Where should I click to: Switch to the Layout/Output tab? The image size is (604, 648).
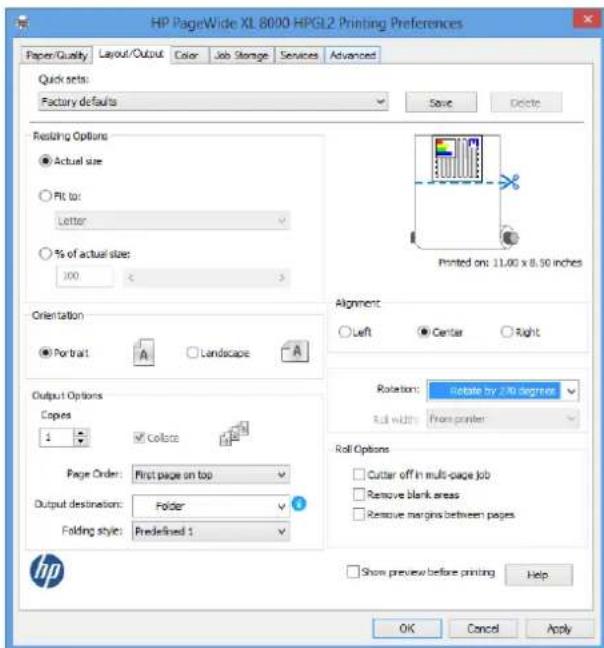131,54
